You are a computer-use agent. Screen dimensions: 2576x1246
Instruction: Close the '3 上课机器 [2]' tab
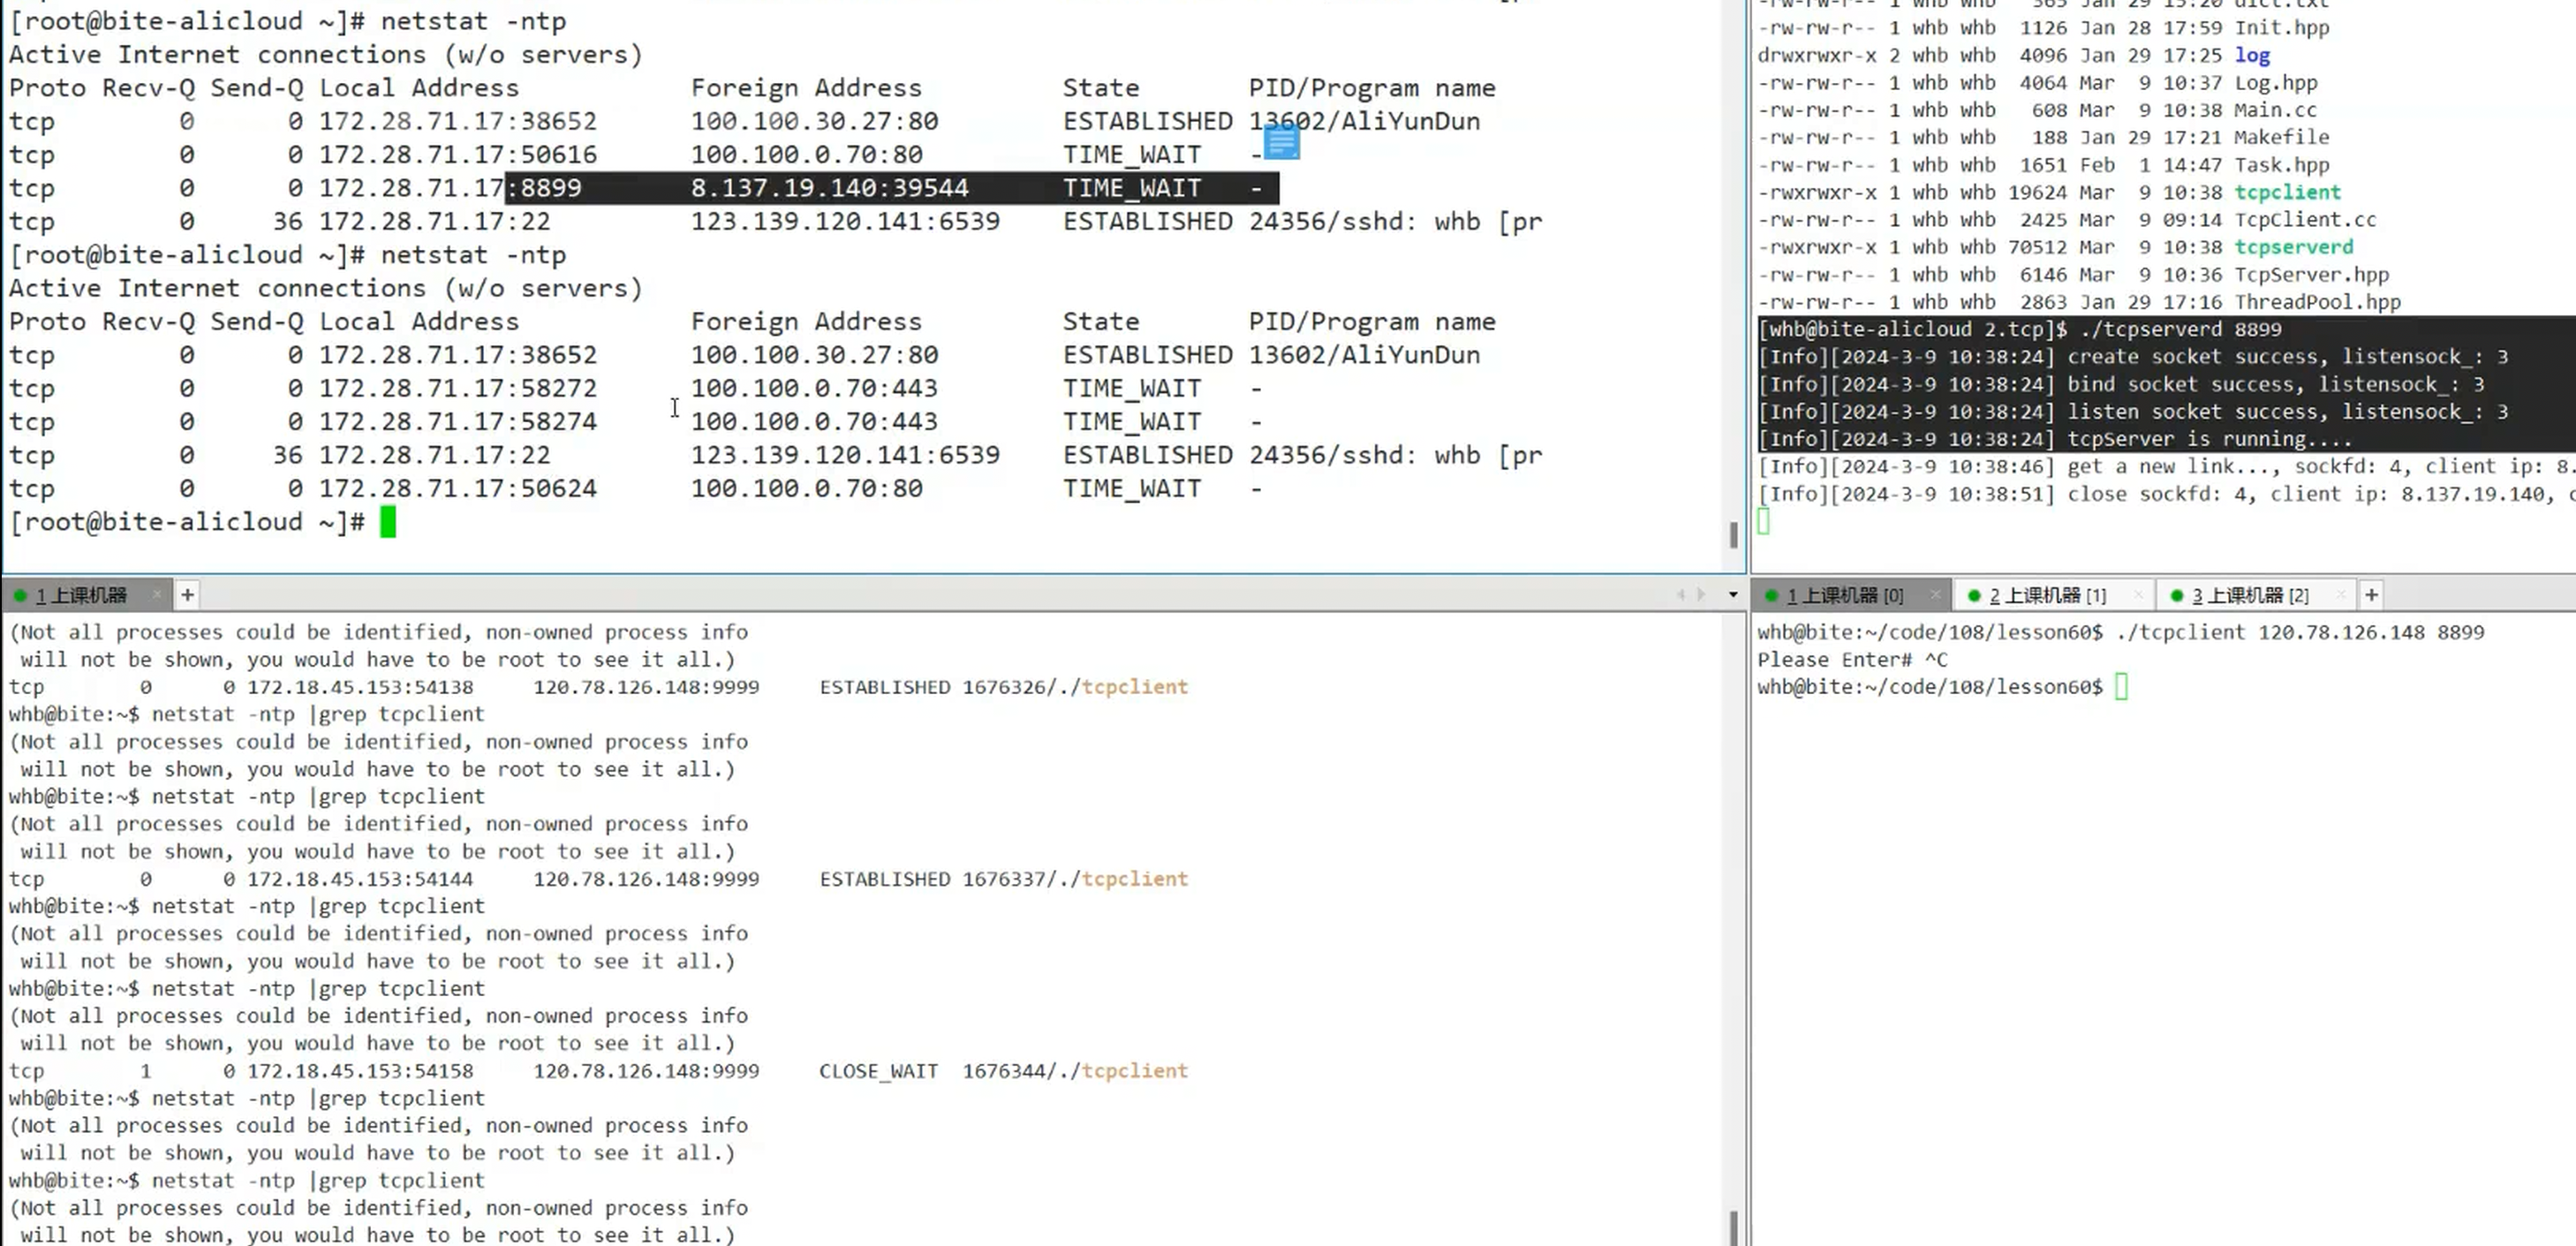coord(2341,596)
